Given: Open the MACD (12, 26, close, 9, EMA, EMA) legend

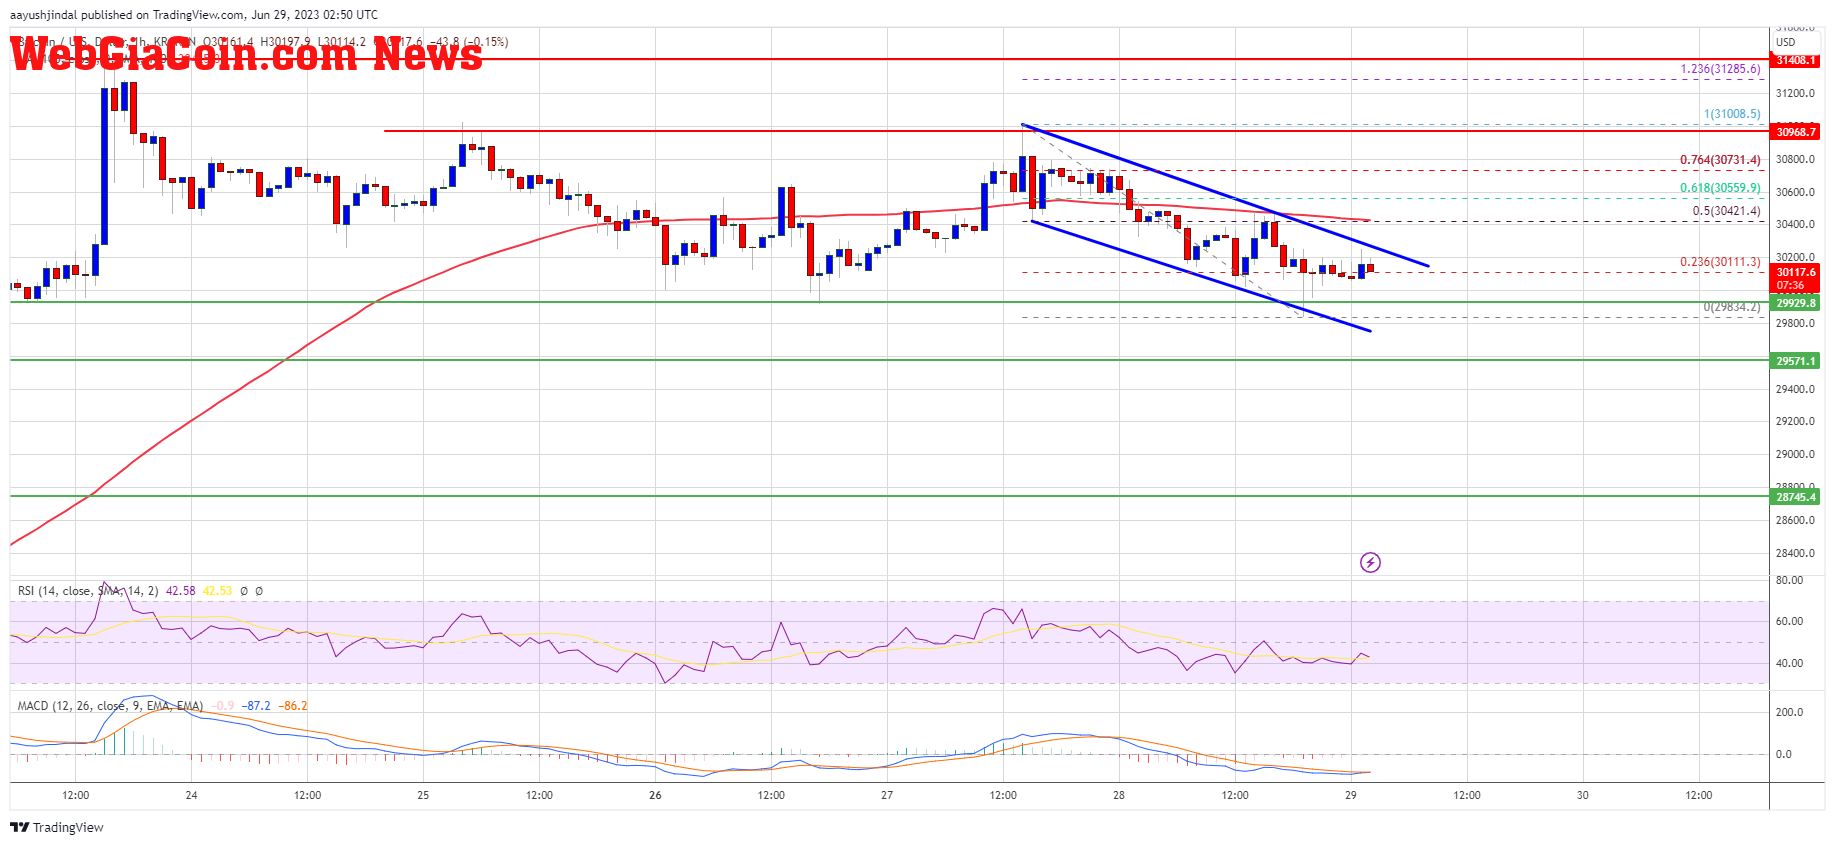Looking at the screenshot, I should (x=110, y=706).
